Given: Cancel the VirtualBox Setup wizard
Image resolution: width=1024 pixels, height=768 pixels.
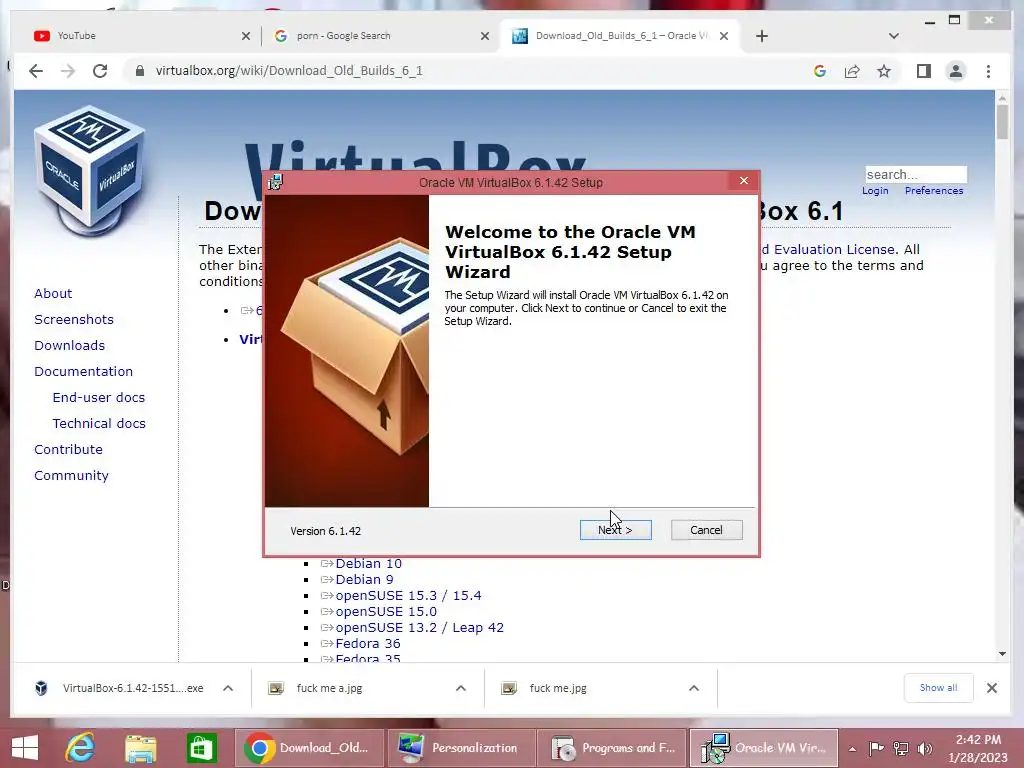Looking at the screenshot, I should (706, 530).
